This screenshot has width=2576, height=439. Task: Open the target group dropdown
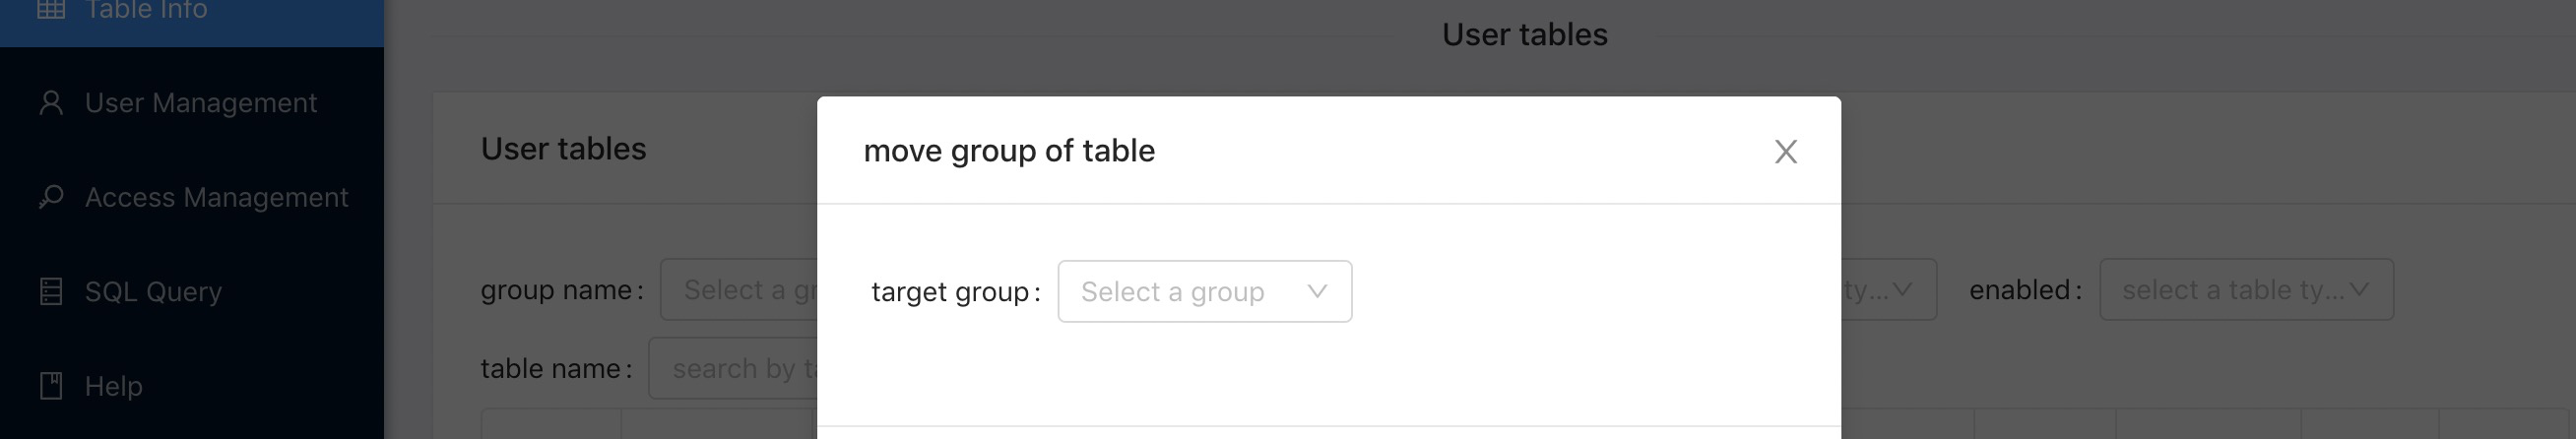point(1204,291)
